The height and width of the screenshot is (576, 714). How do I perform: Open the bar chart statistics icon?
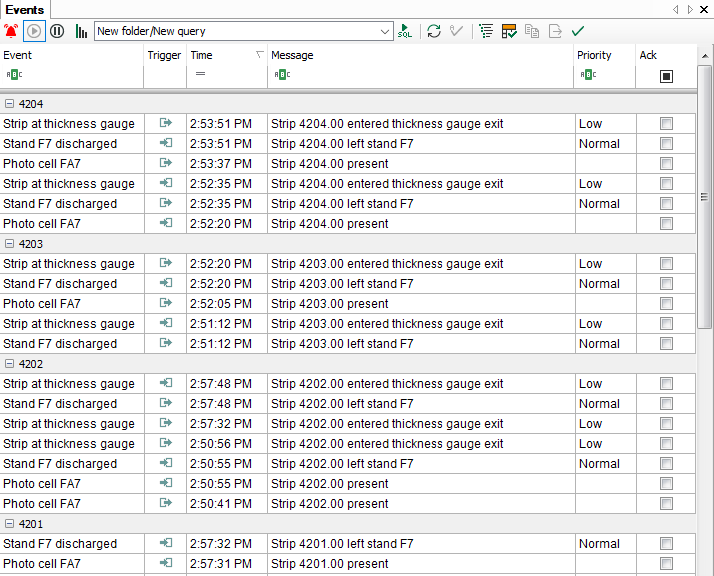81,31
